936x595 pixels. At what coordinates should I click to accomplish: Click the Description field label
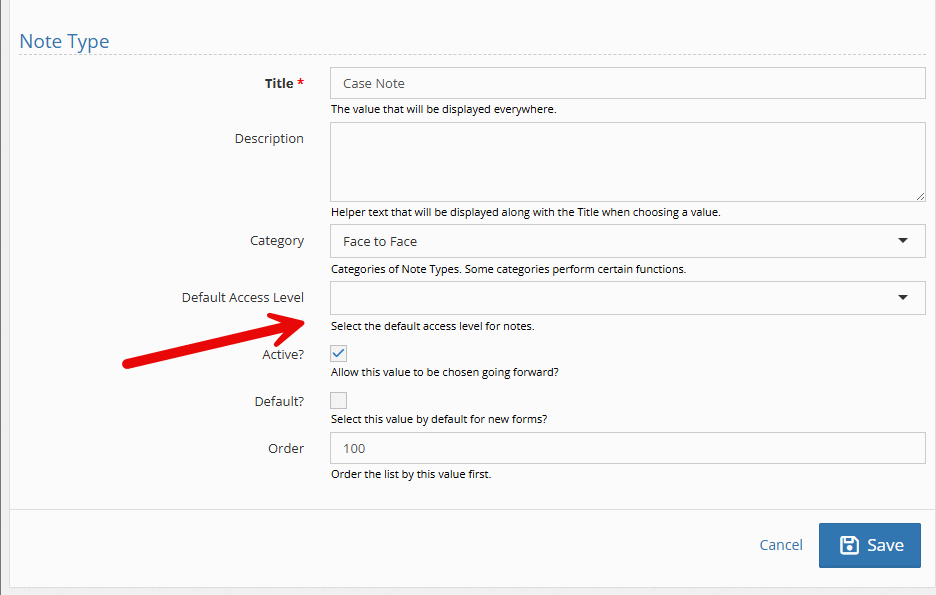(269, 139)
